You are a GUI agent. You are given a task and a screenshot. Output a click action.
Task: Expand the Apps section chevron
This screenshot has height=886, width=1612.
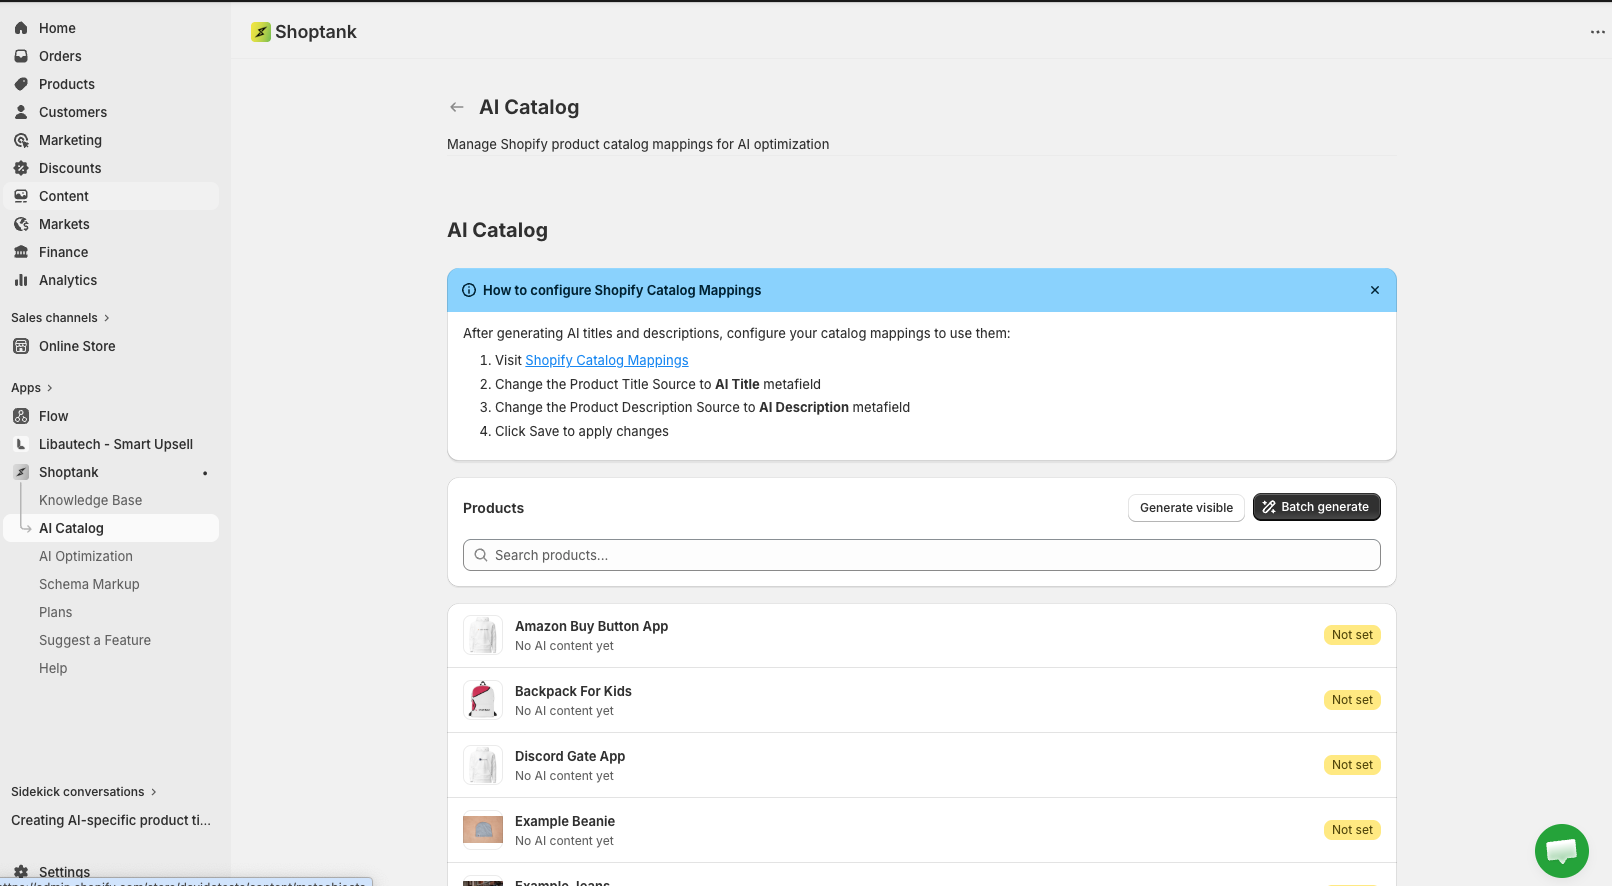(x=49, y=388)
